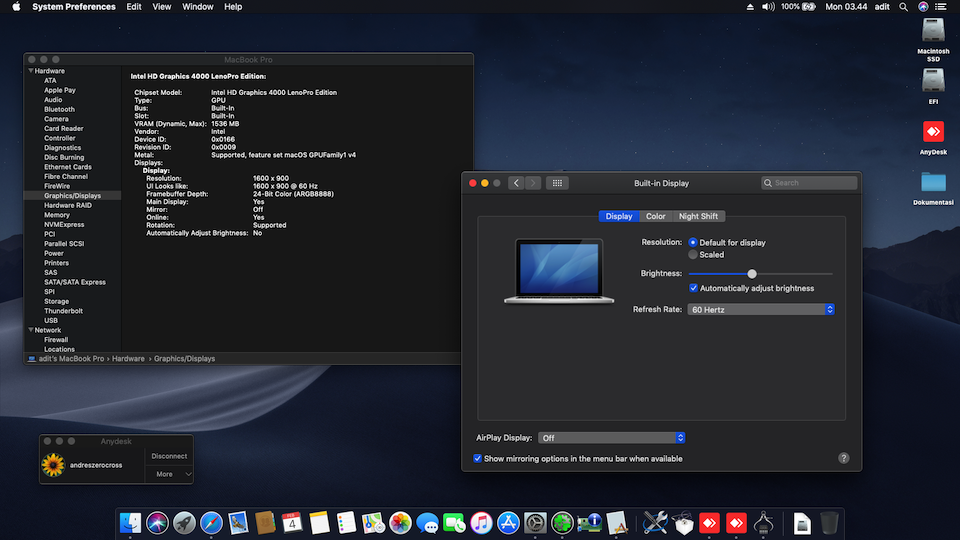Switch to the Color tab
This screenshot has height=540, width=960.
click(x=656, y=216)
